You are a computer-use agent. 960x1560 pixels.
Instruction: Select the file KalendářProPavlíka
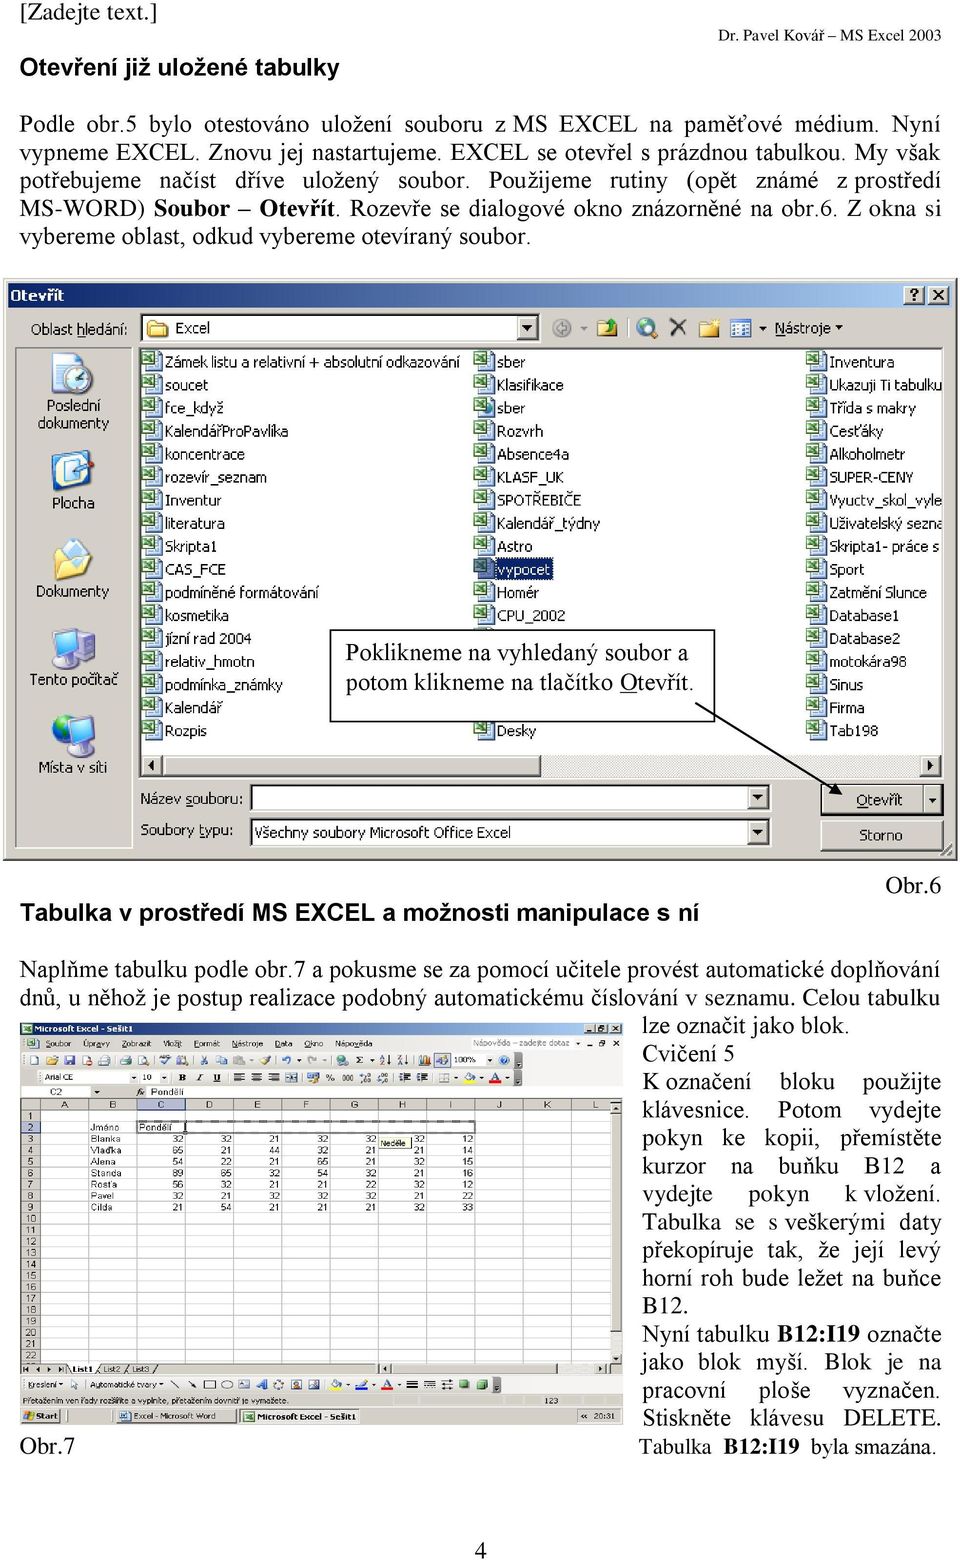point(226,431)
